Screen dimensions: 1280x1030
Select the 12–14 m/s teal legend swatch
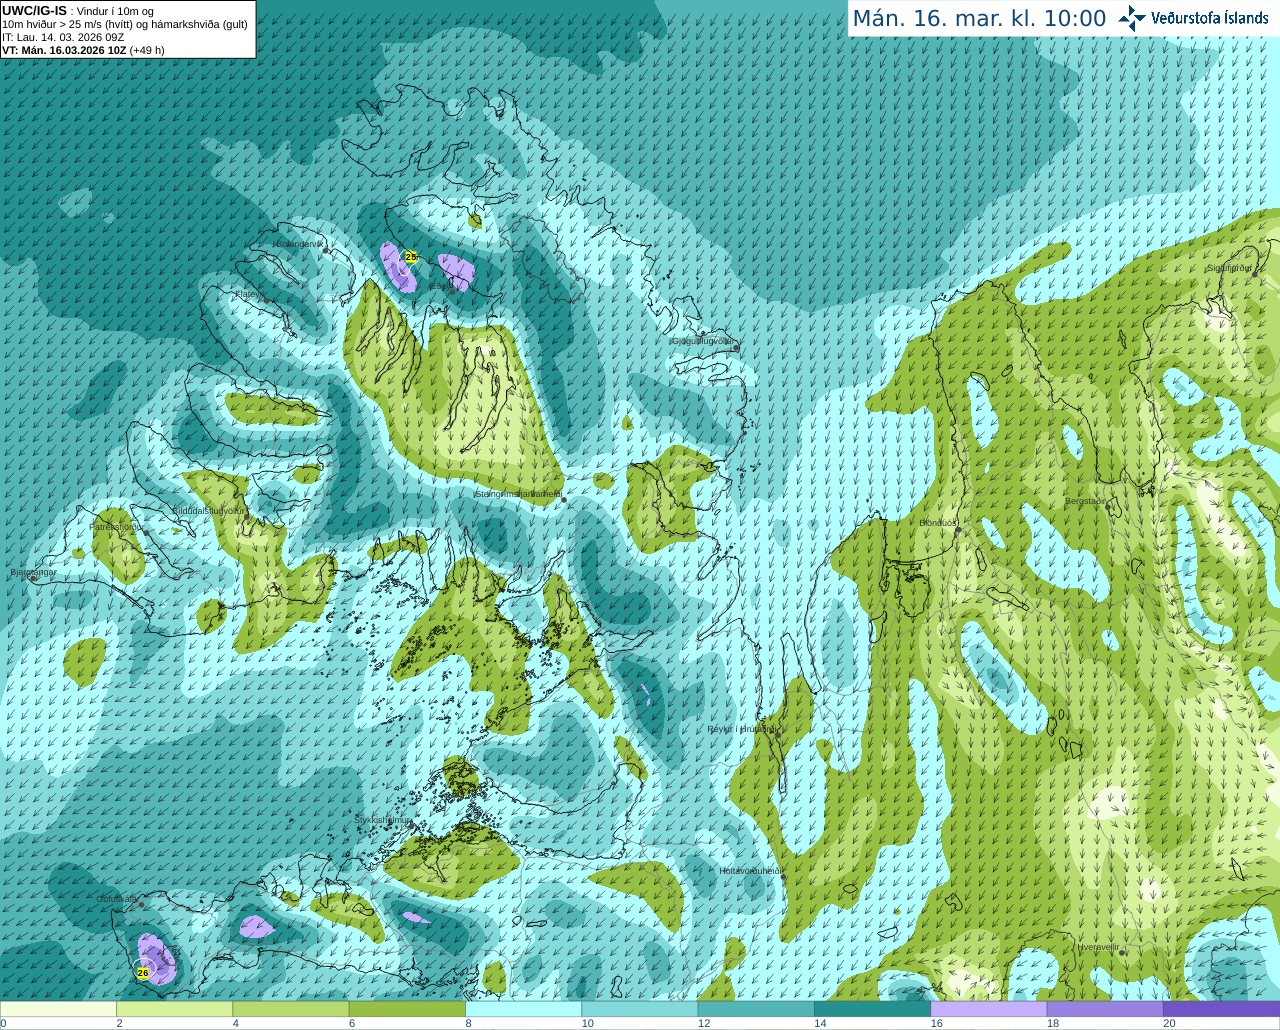pyautogui.click(x=756, y=1009)
